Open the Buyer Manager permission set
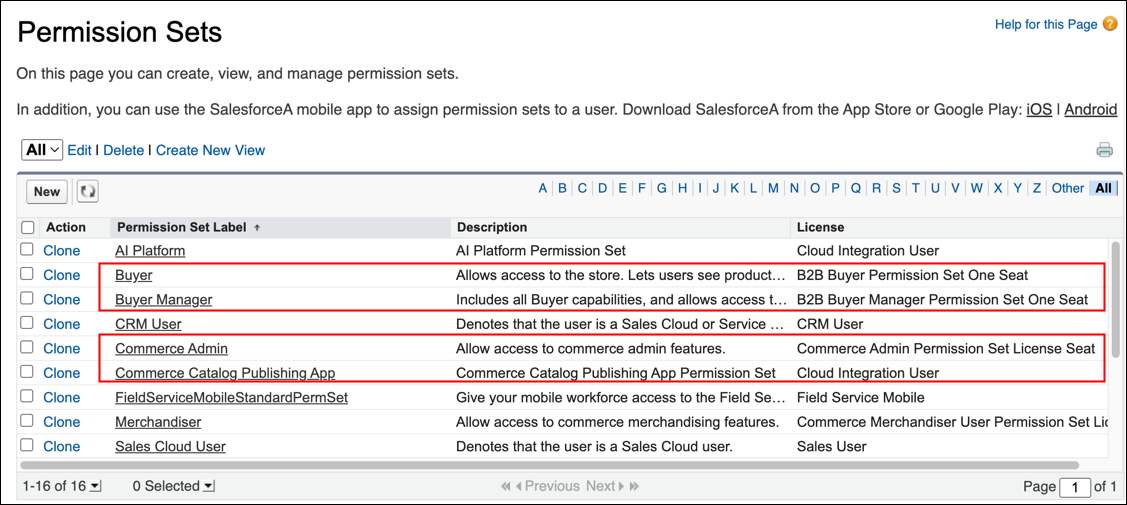This screenshot has height=505, width=1127. (x=164, y=299)
